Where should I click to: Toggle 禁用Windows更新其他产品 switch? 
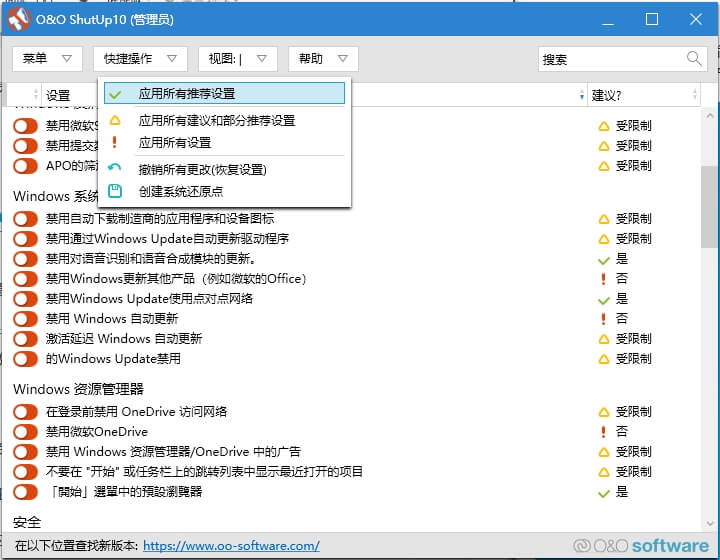pyautogui.click(x=25, y=279)
